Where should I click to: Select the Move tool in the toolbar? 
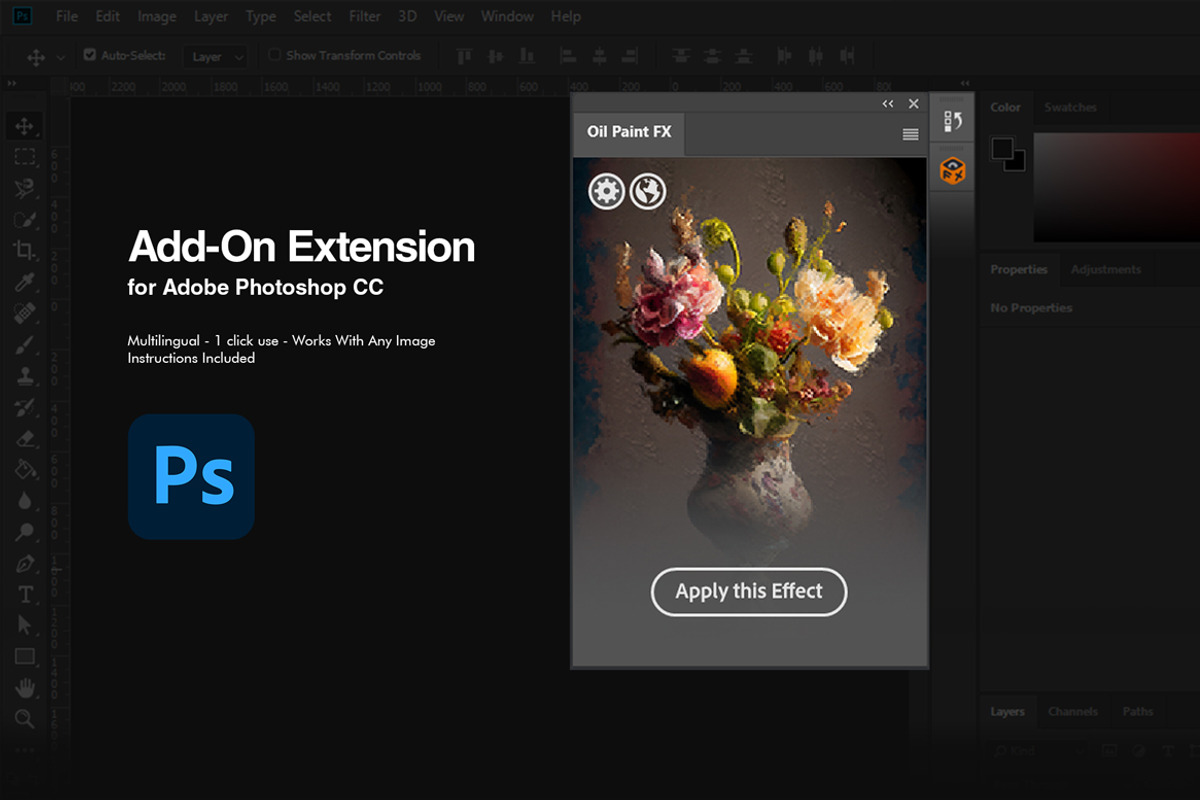(25, 127)
